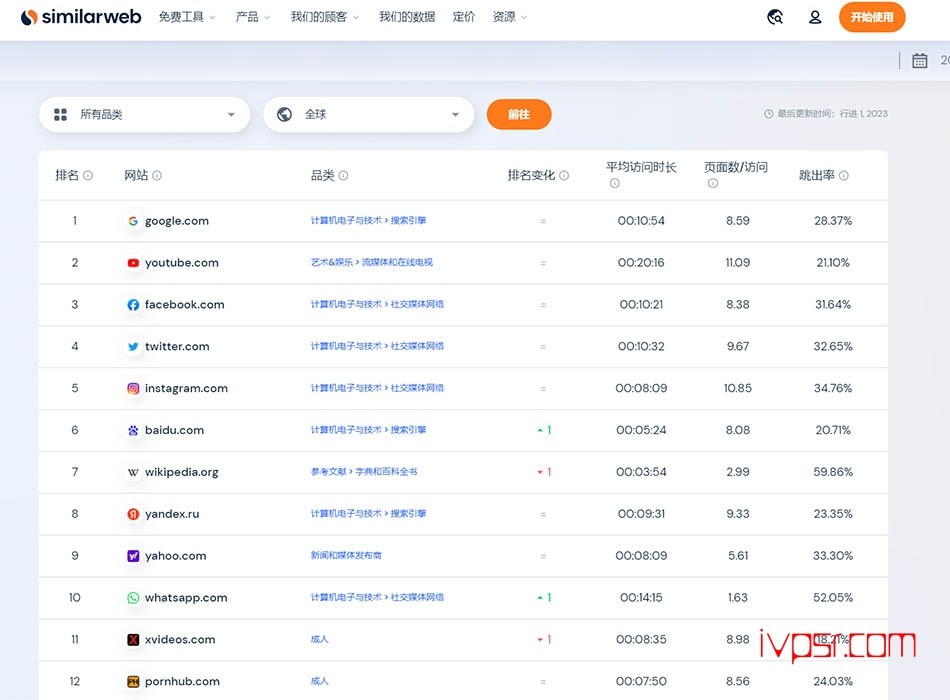Viewport: 950px width, 700px height.
Task: Open the google.com site link
Action: click(x=177, y=221)
